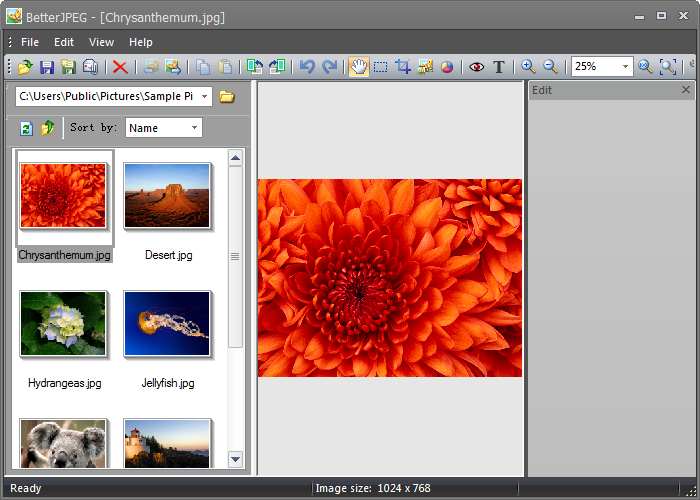Click the color adjustment pie icon

pyautogui.click(x=447, y=67)
